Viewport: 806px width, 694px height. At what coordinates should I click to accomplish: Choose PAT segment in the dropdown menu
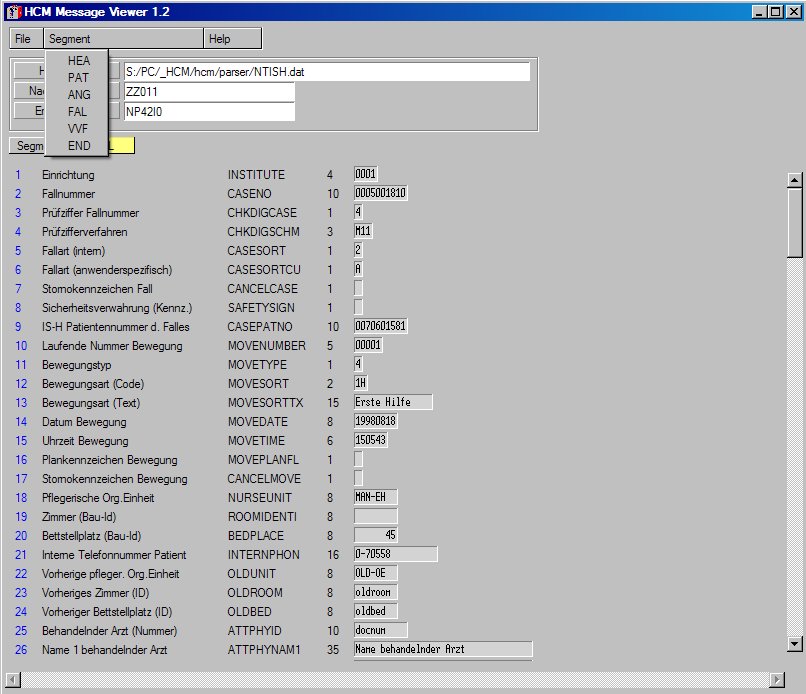79,78
